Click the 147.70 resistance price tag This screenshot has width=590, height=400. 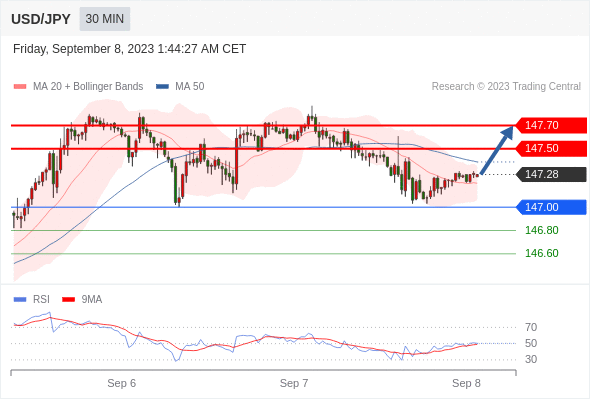[551, 125]
